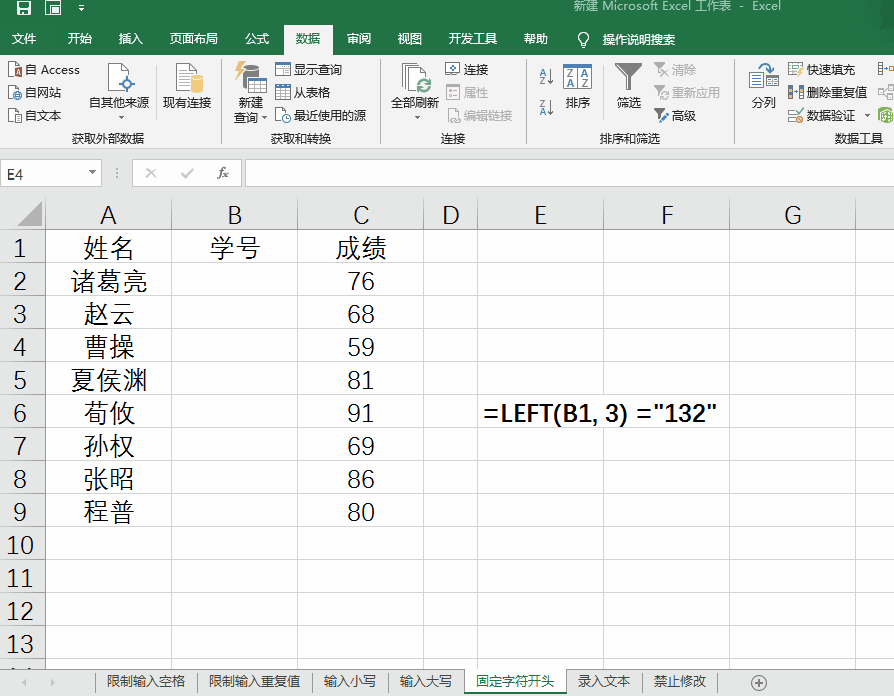Remove duplicates with 删除重复值
894x696 pixels.
coord(836,91)
